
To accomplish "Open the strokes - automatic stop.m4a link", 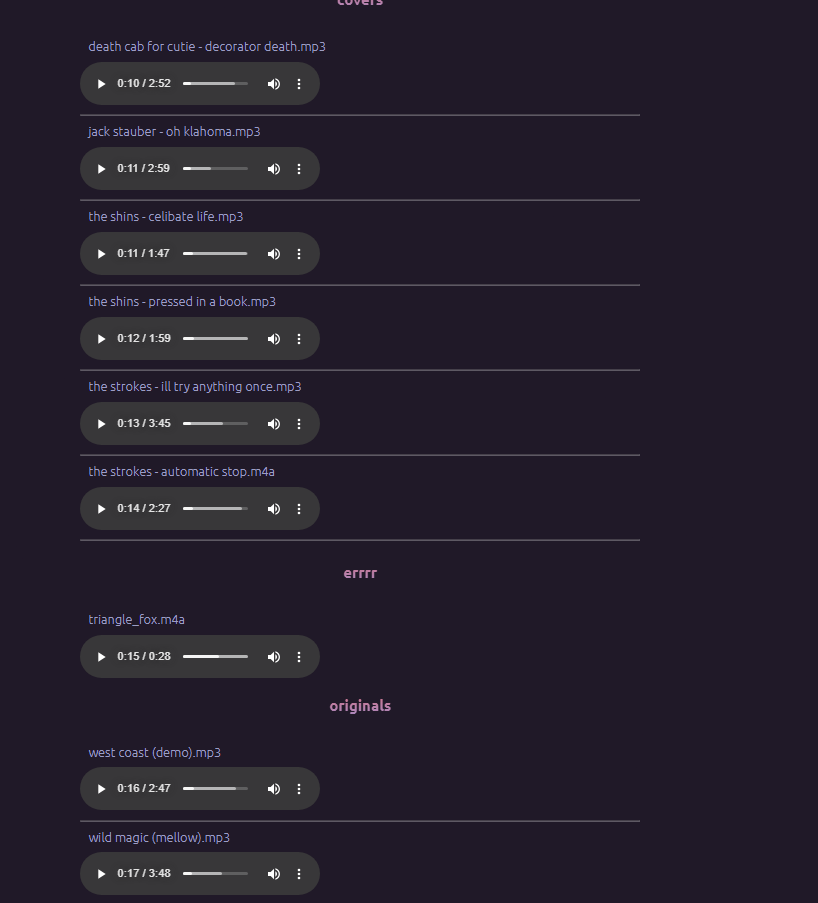I will (x=181, y=472).
